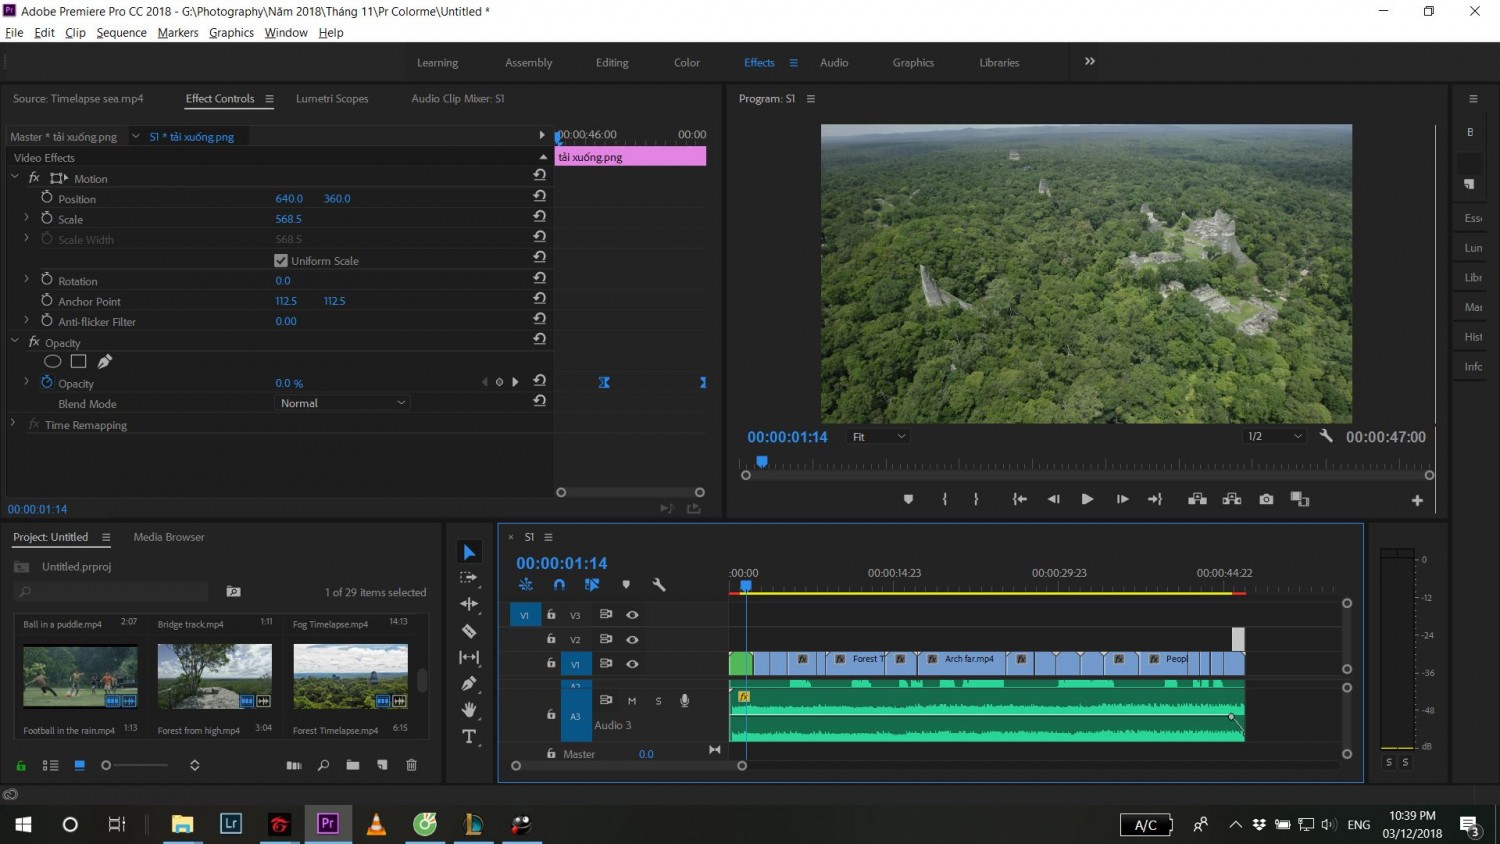Delete selected item with trash icon
The image size is (1500, 844).
411,765
